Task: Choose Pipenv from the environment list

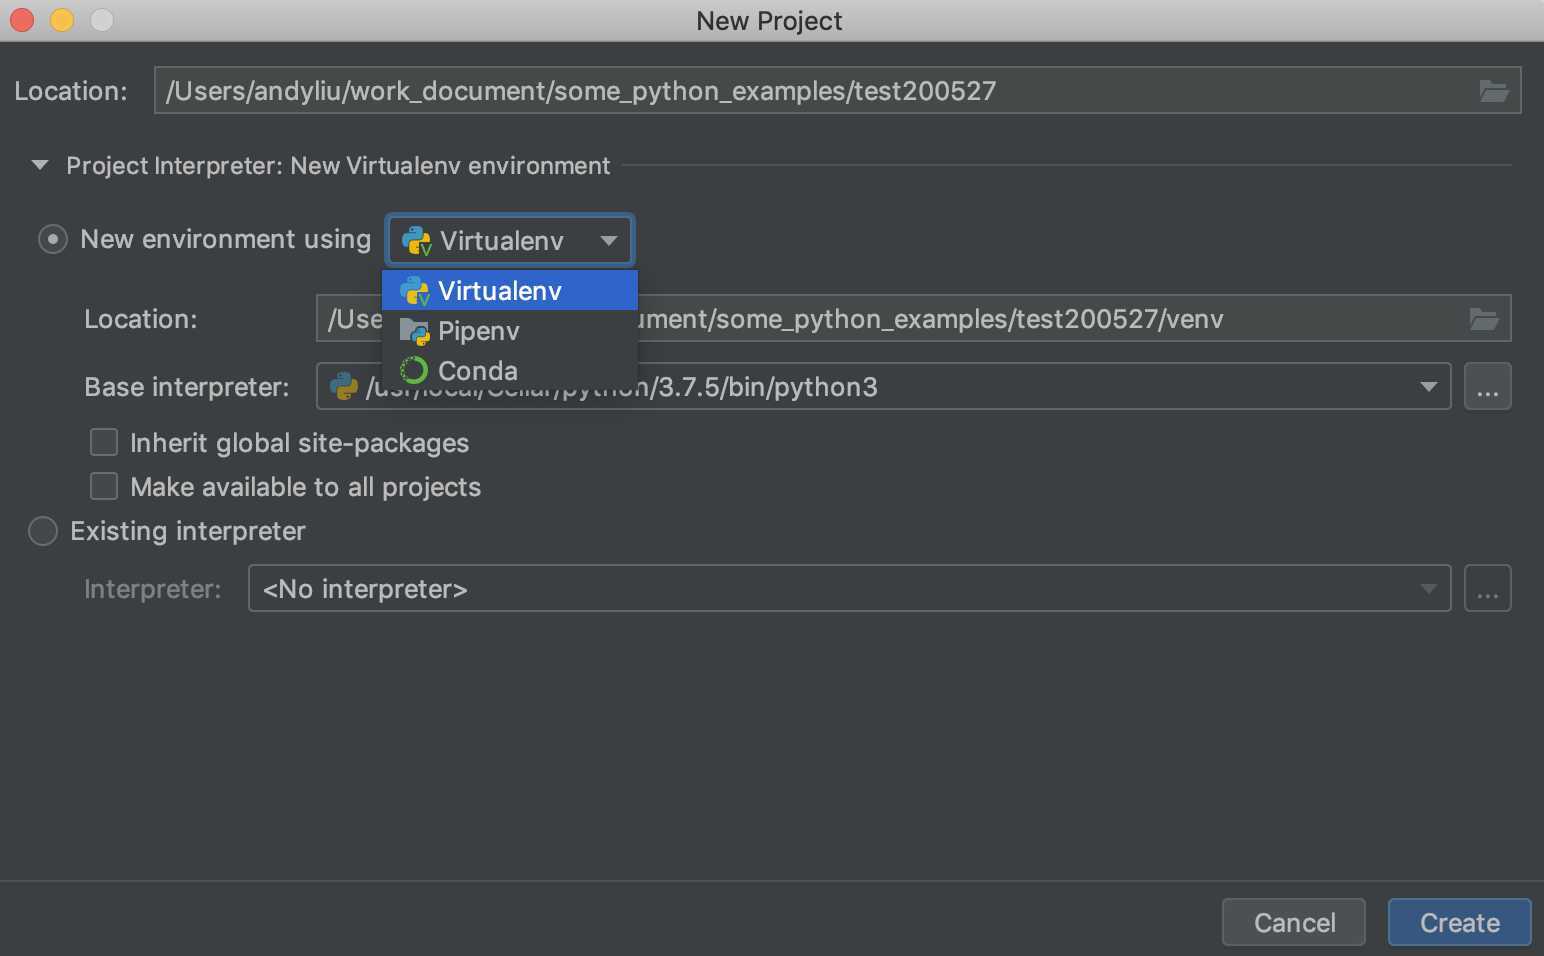Action: (x=479, y=331)
